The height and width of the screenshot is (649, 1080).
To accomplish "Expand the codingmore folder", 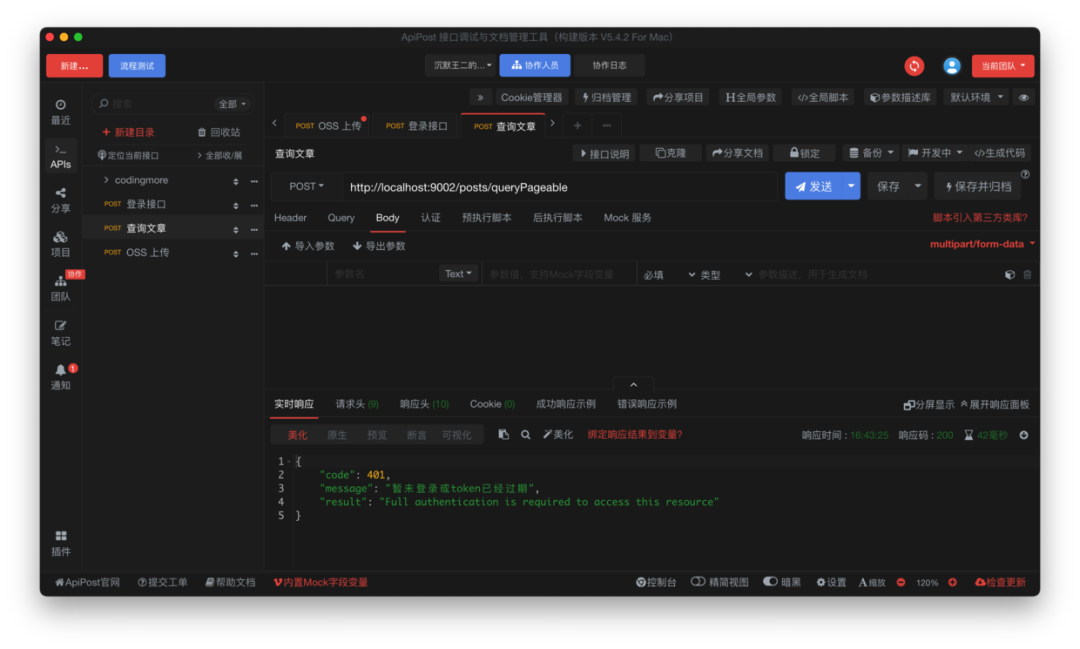I will (106, 180).
